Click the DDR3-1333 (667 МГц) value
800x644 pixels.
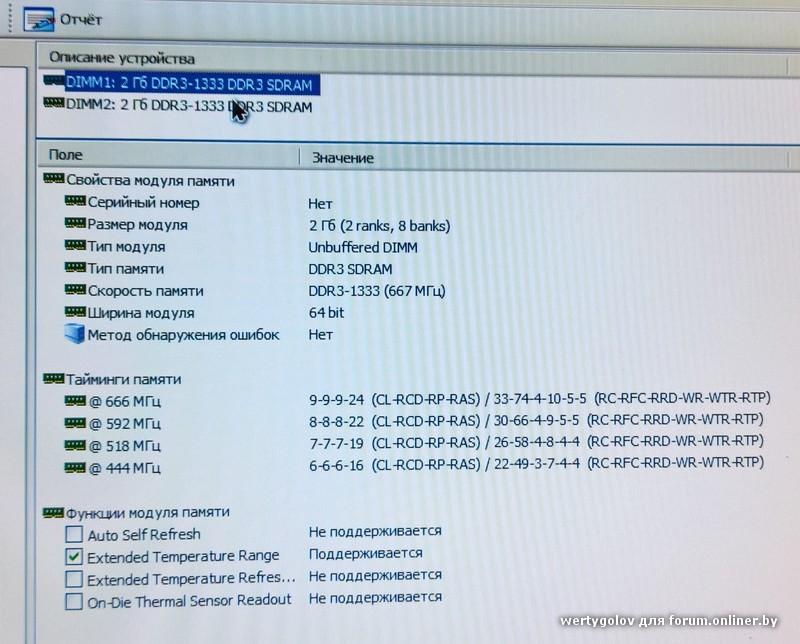pyautogui.click(x=377, y=291)
